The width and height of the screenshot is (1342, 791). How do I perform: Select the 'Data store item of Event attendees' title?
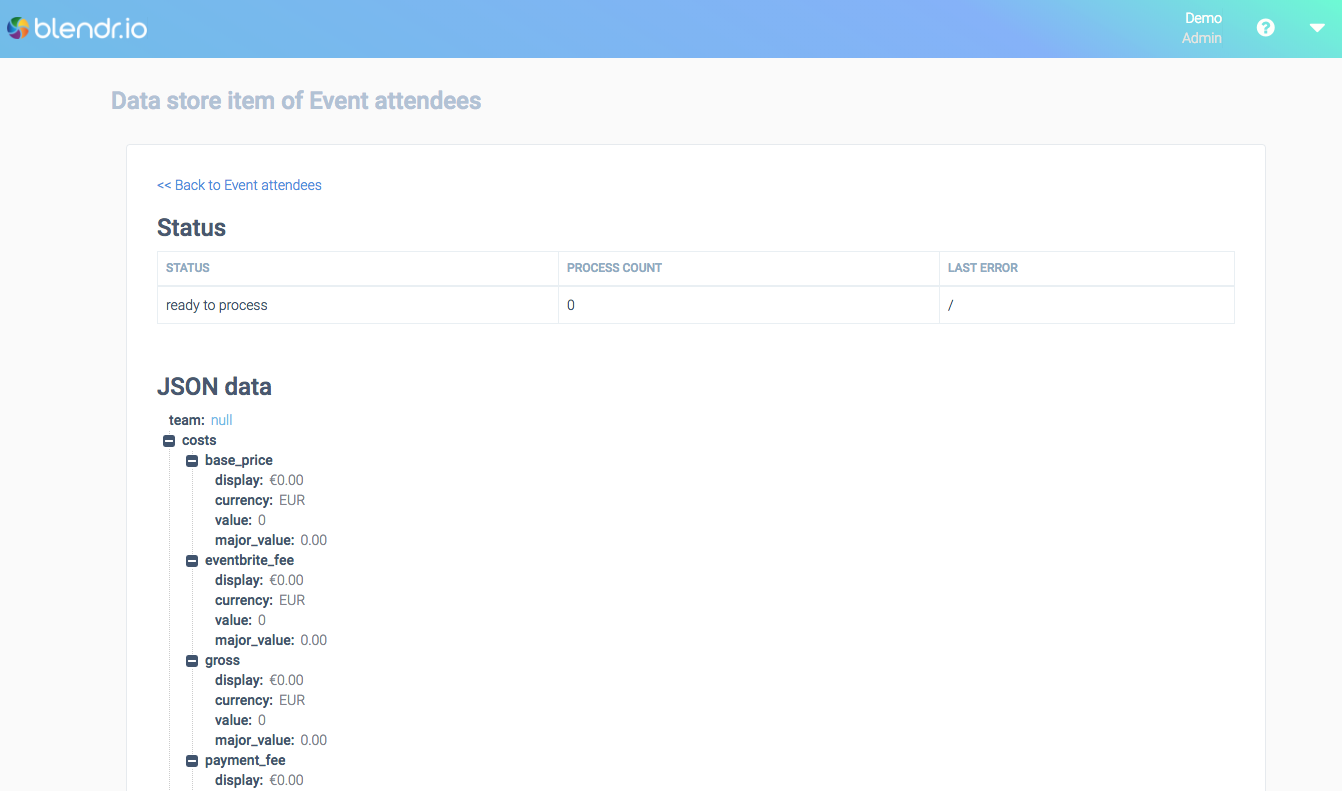[296, 101]
